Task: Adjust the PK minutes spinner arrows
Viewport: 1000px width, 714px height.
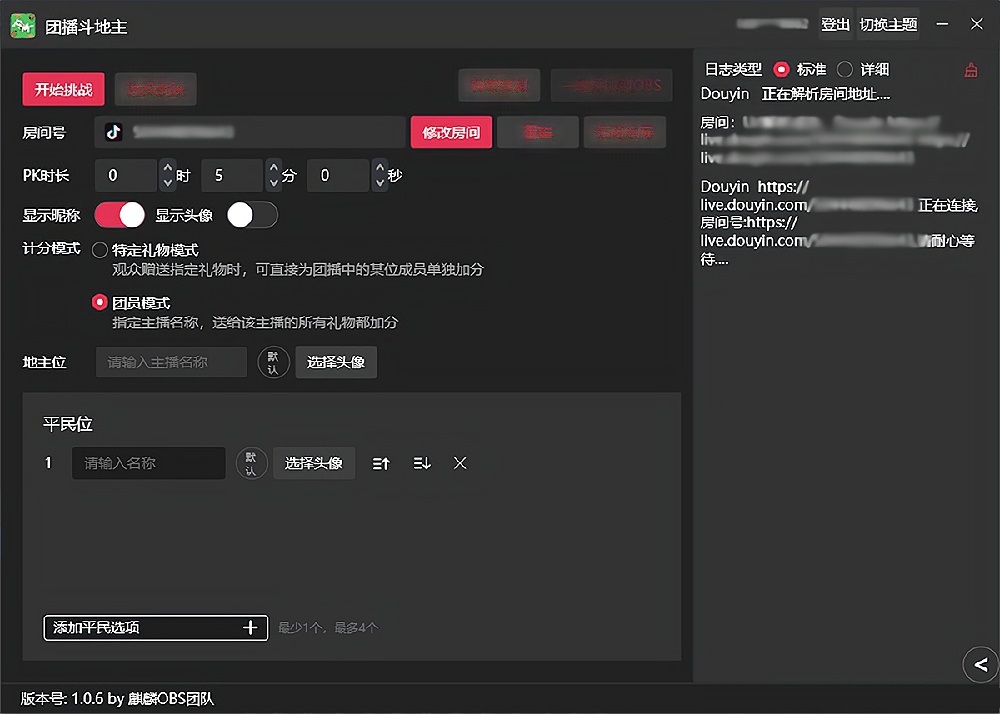Action: [x=273, y=176]
